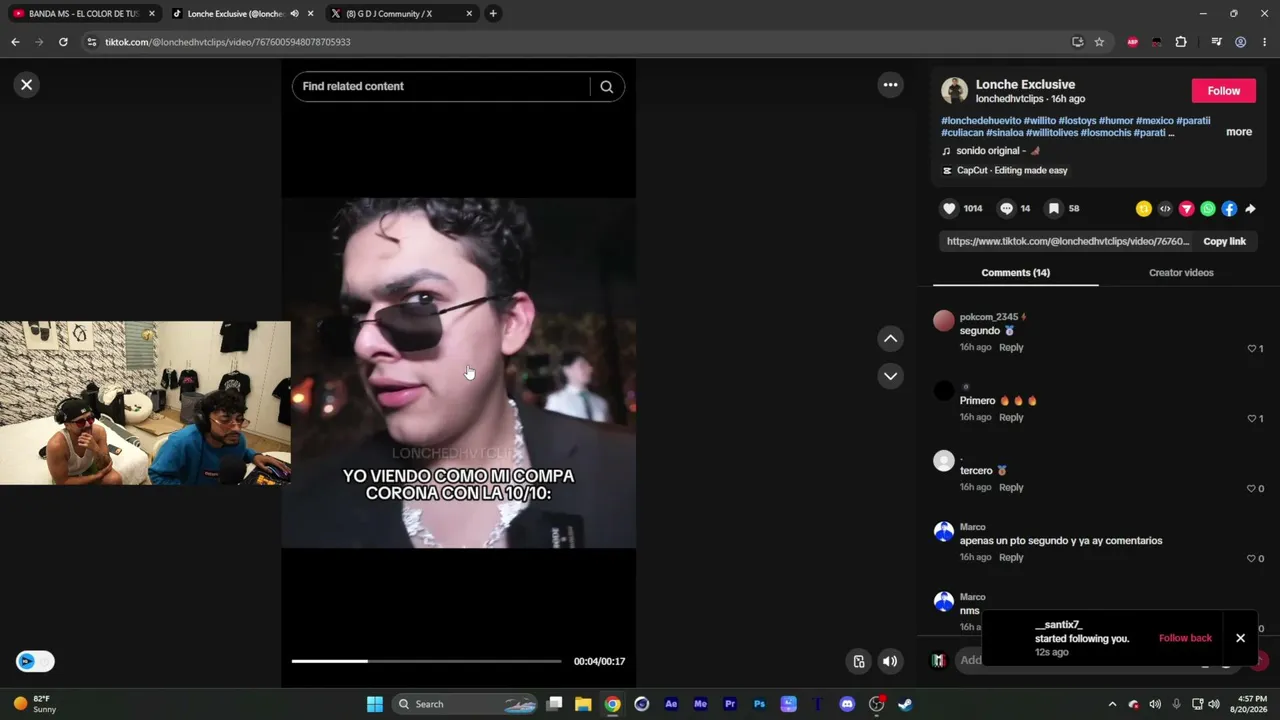Go to the next video with down arrow
This screenshot has height=720, width=1280.
pos(890,376)
